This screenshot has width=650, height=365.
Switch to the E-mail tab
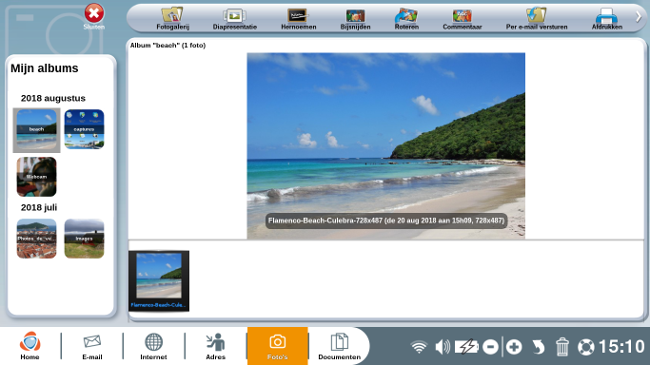92,346
